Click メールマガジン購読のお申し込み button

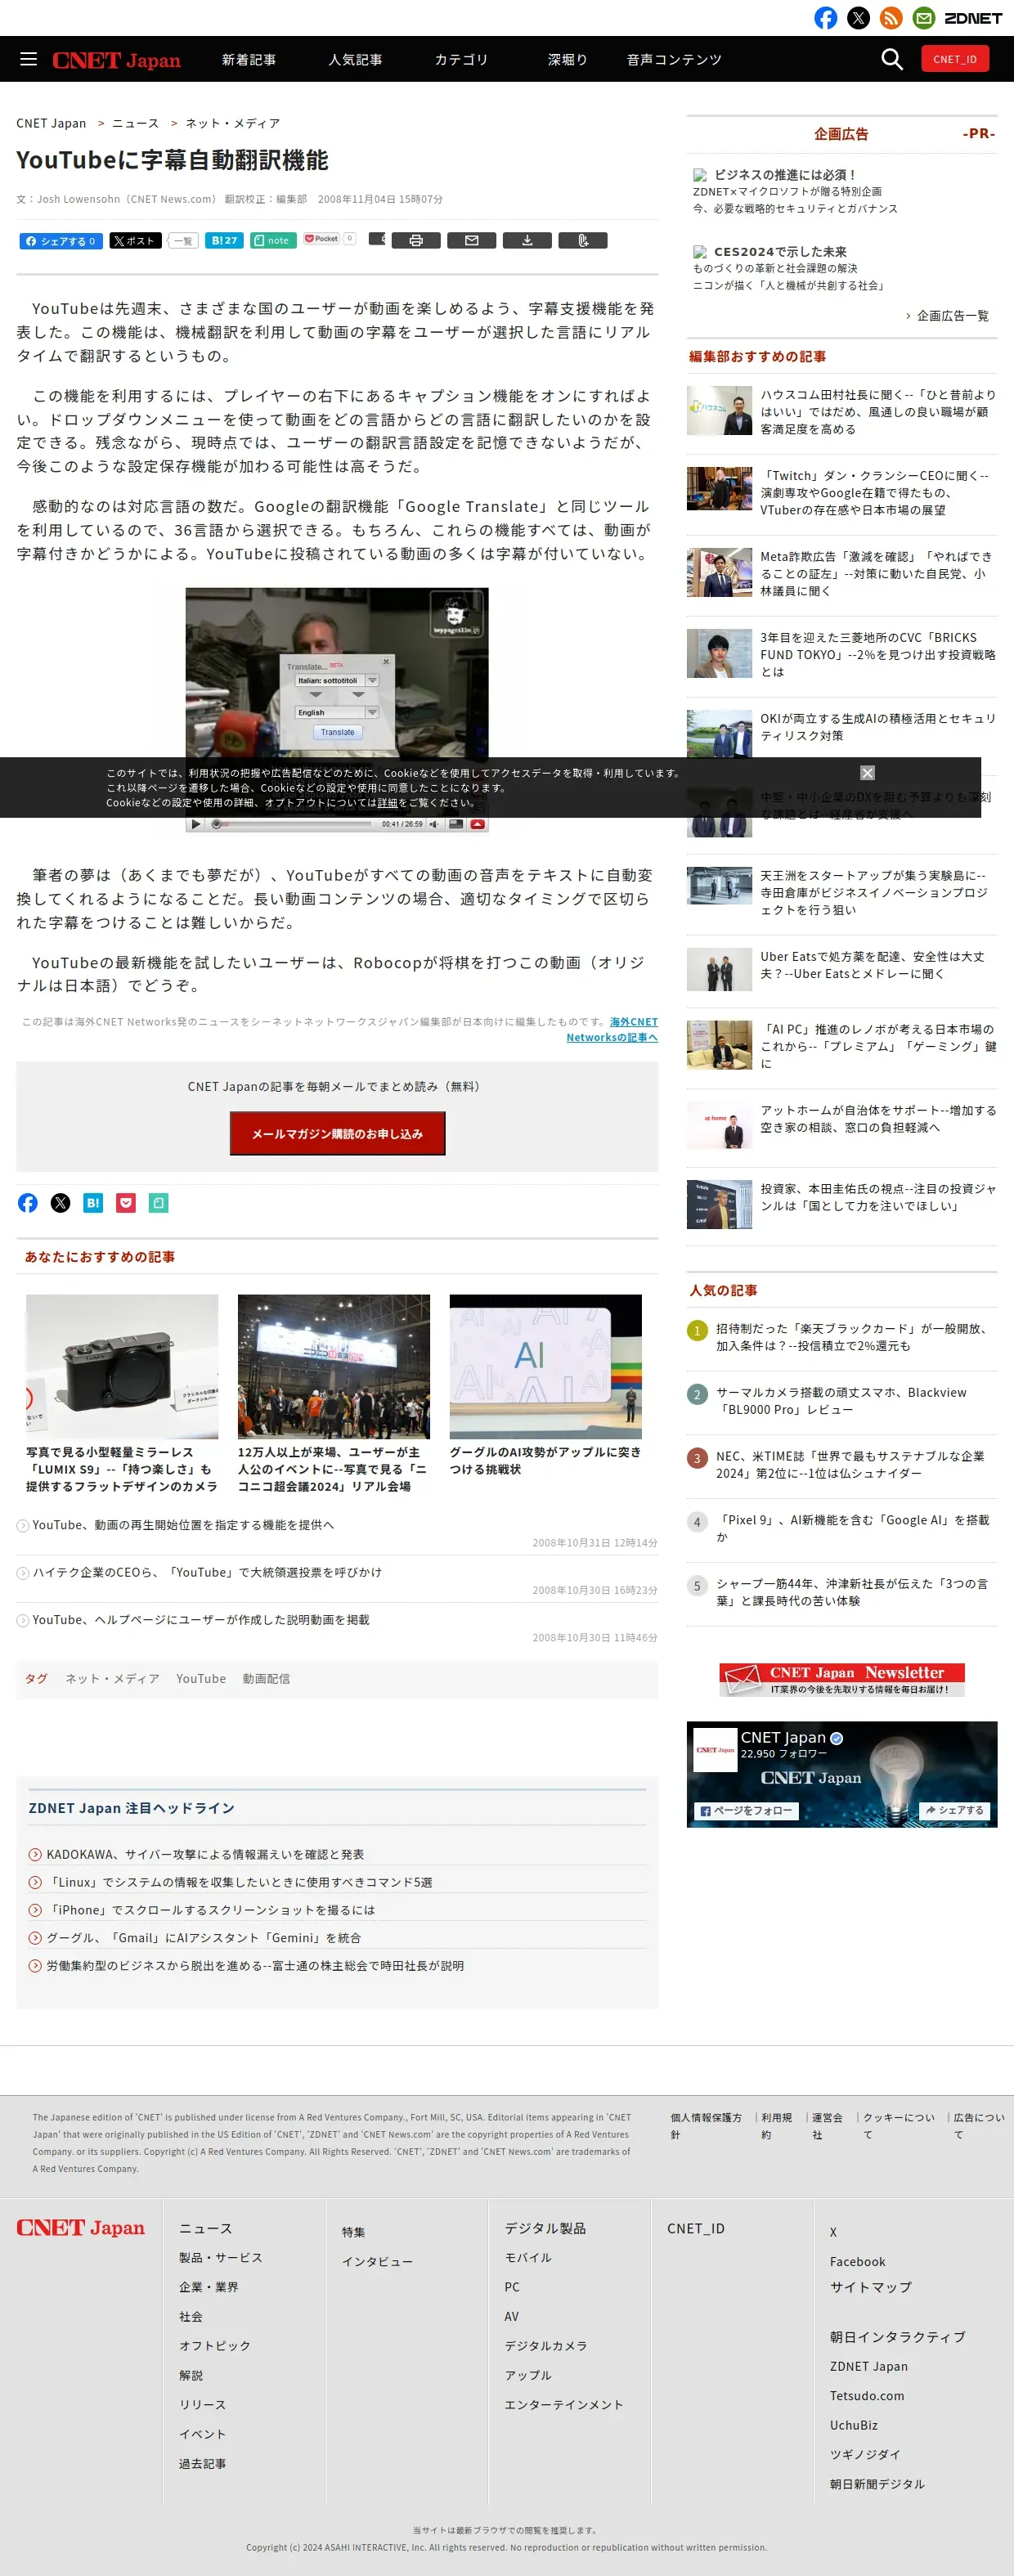pyautogui.click(x=337, y=1134)
